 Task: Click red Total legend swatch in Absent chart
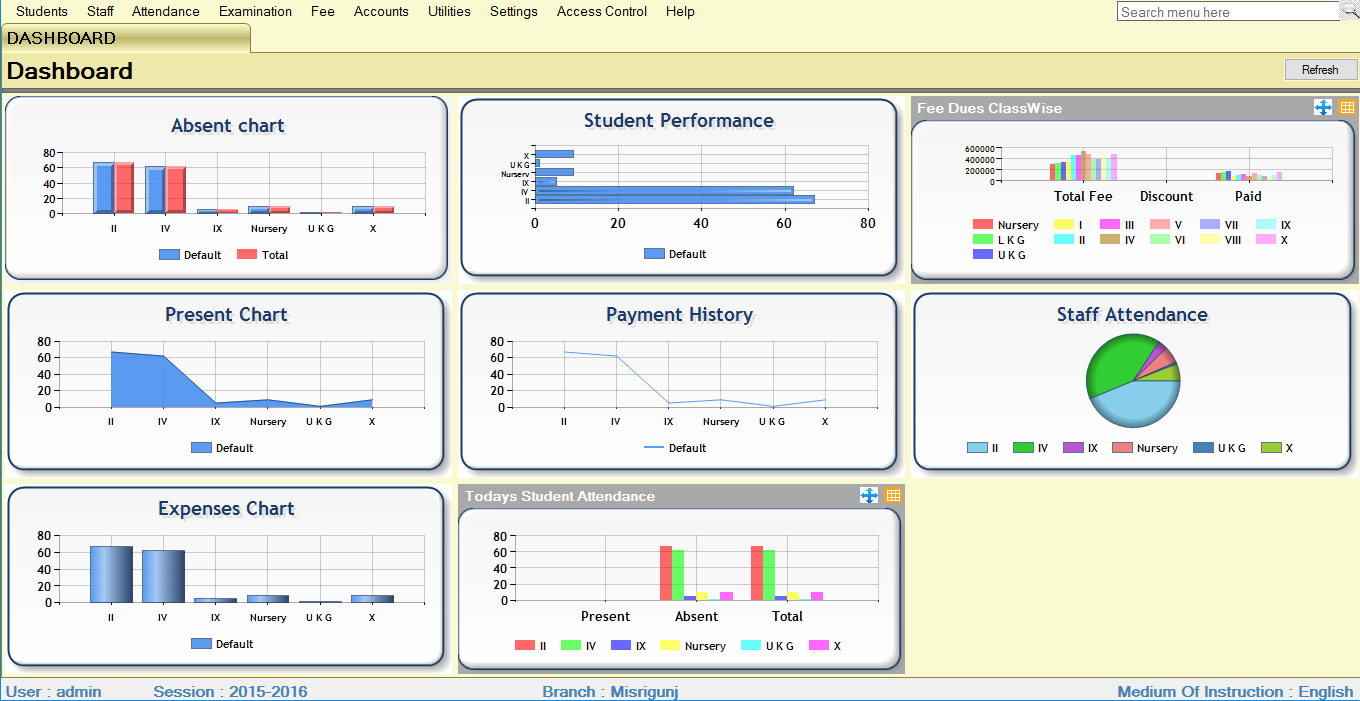pyautogui.click(x=247, y=255)
